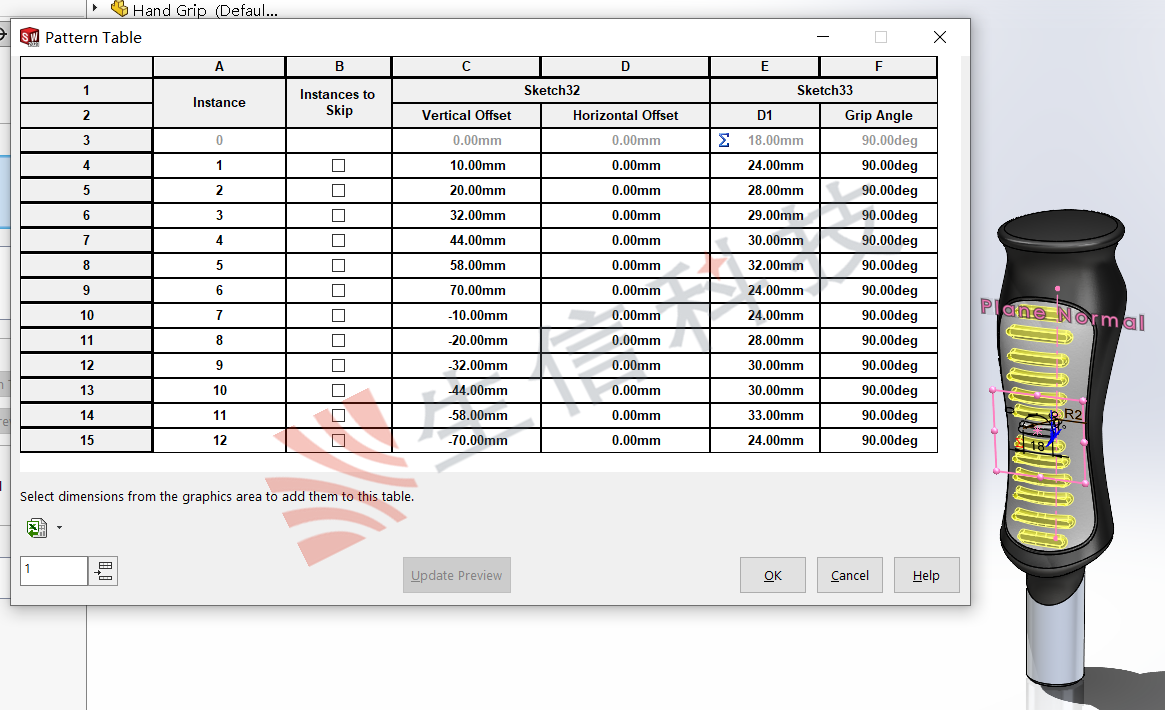Click the add instance rows icon

click(x=103, y=571)
